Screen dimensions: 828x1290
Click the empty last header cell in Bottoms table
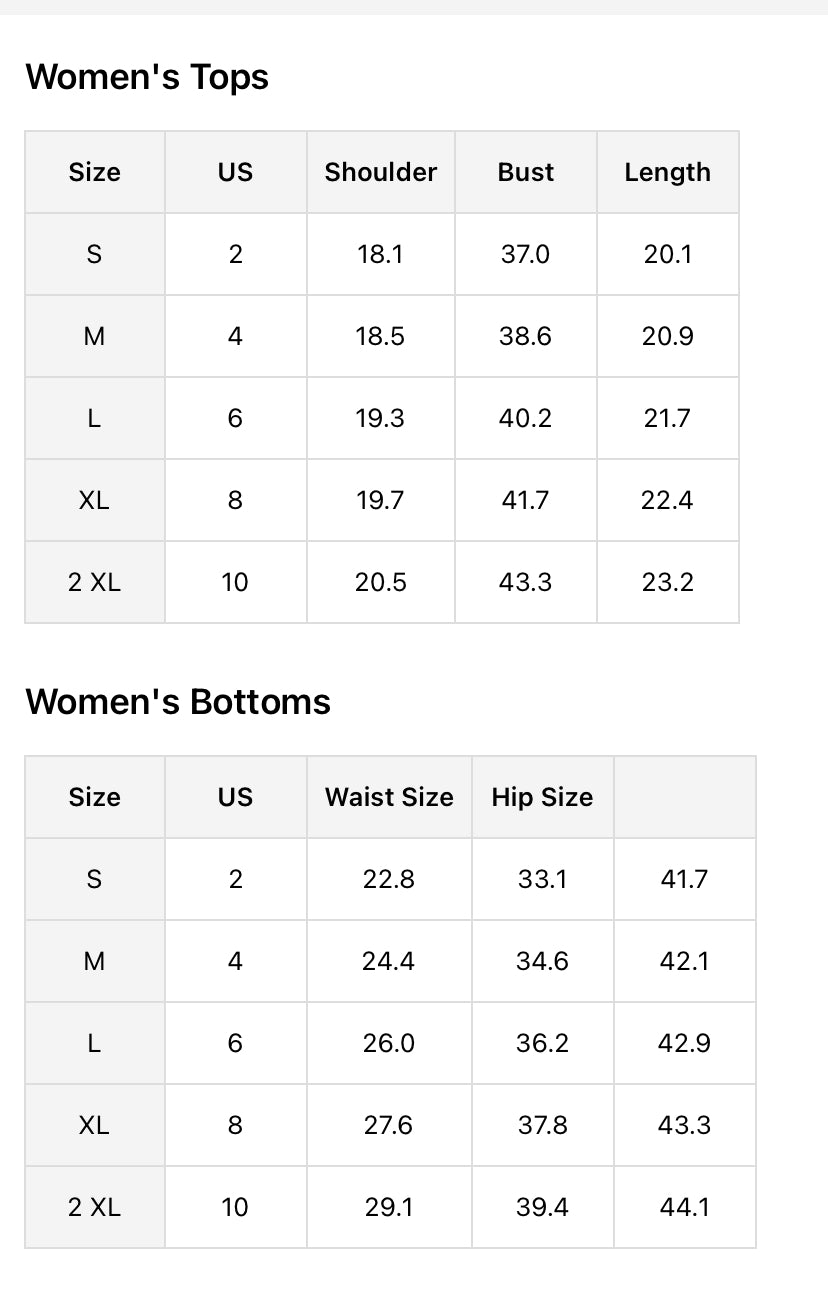pos(684,797)
